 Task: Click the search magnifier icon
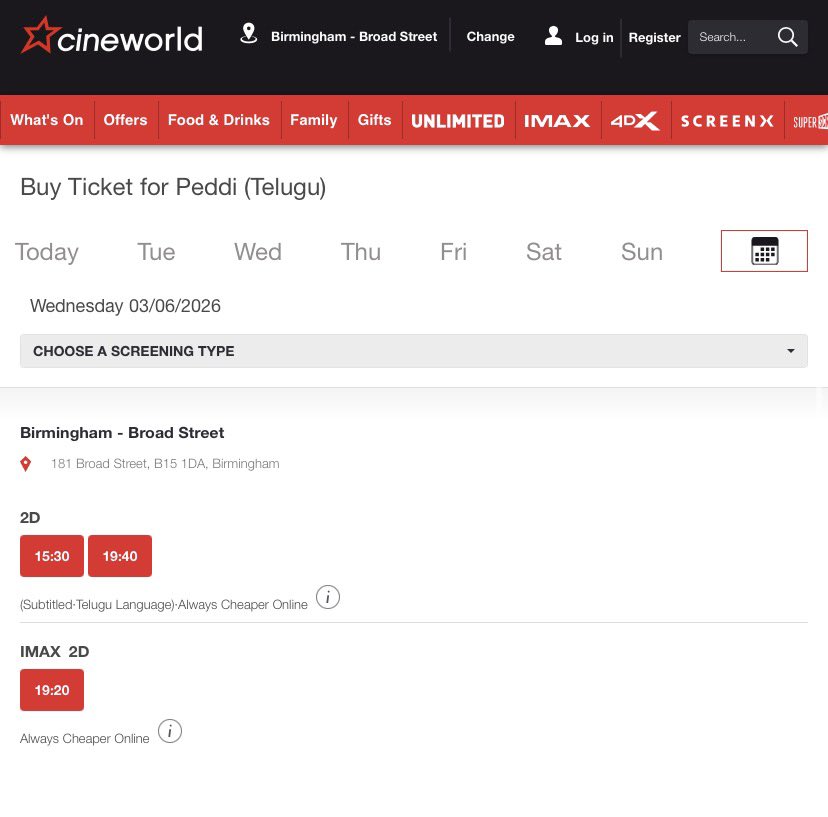point(787,37)
